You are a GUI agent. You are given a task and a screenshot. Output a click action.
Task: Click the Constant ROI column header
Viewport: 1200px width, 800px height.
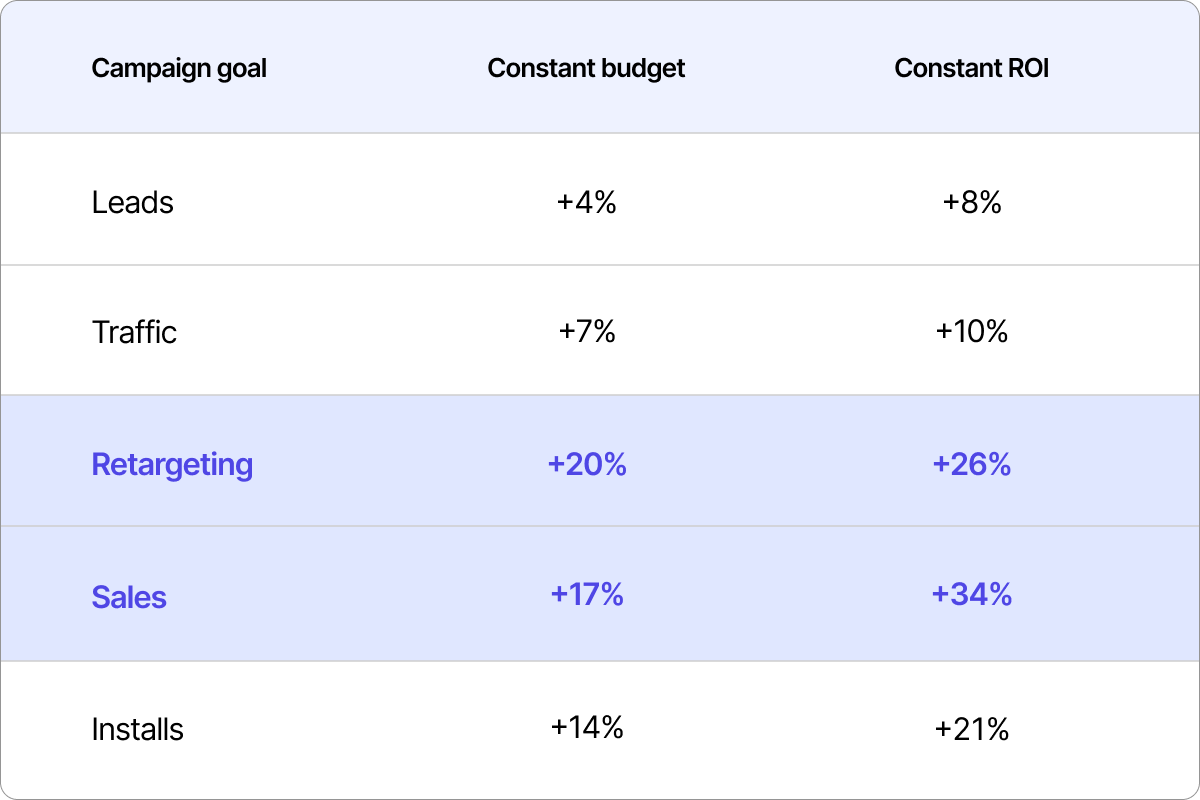pyautogui.click(x=971, y=69)
